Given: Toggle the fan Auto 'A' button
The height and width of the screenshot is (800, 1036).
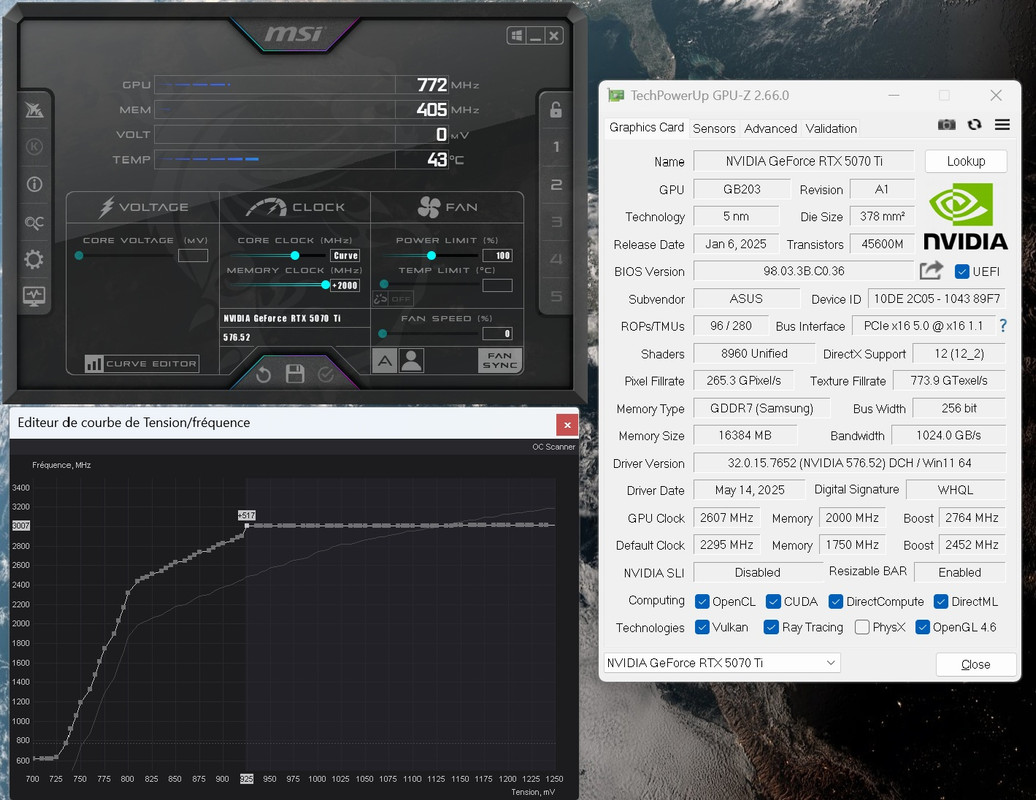Looking at the screenshot, I should [385, 361].
